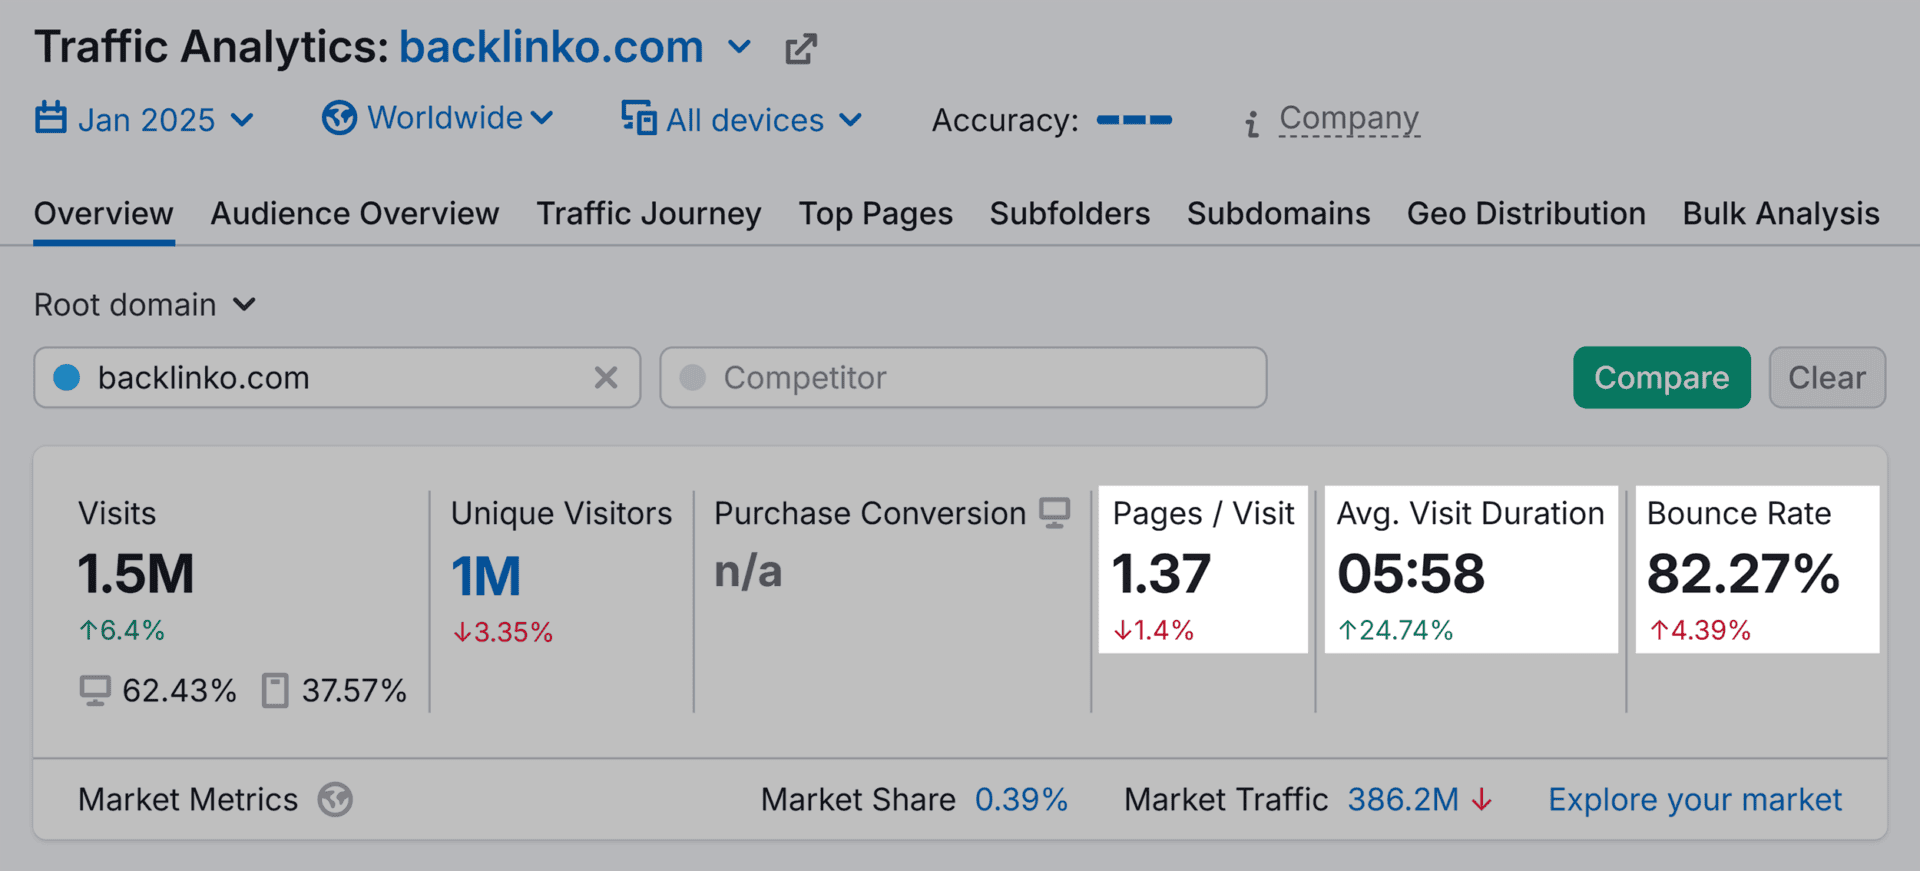Open the Jan 2025 date dropdown
The width and height of the screenshot is (1920, 871).
tap(243, 119)
